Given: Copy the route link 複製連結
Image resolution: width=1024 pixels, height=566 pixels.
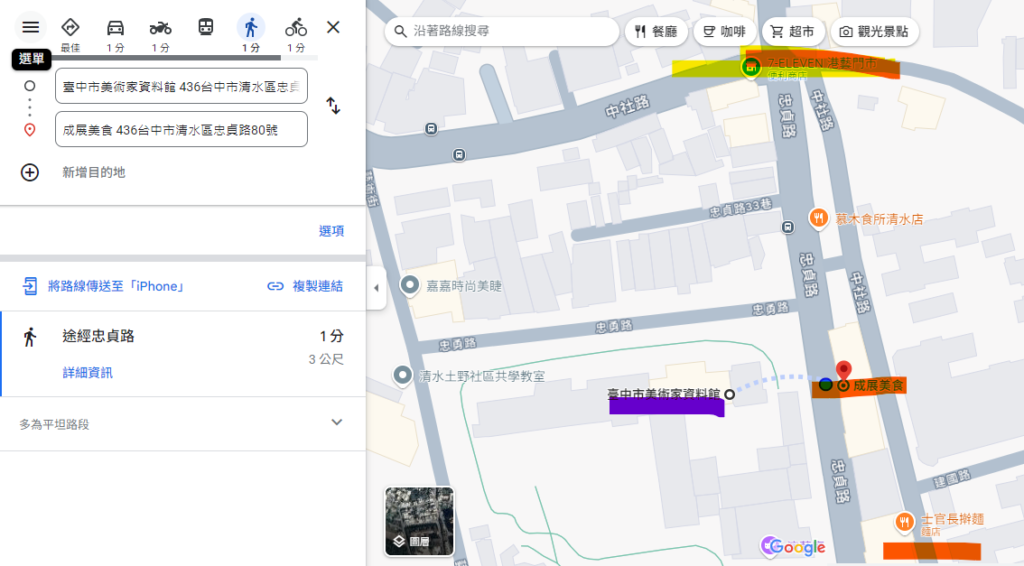Looking at the screenshot, I should (x=305, y=286).
